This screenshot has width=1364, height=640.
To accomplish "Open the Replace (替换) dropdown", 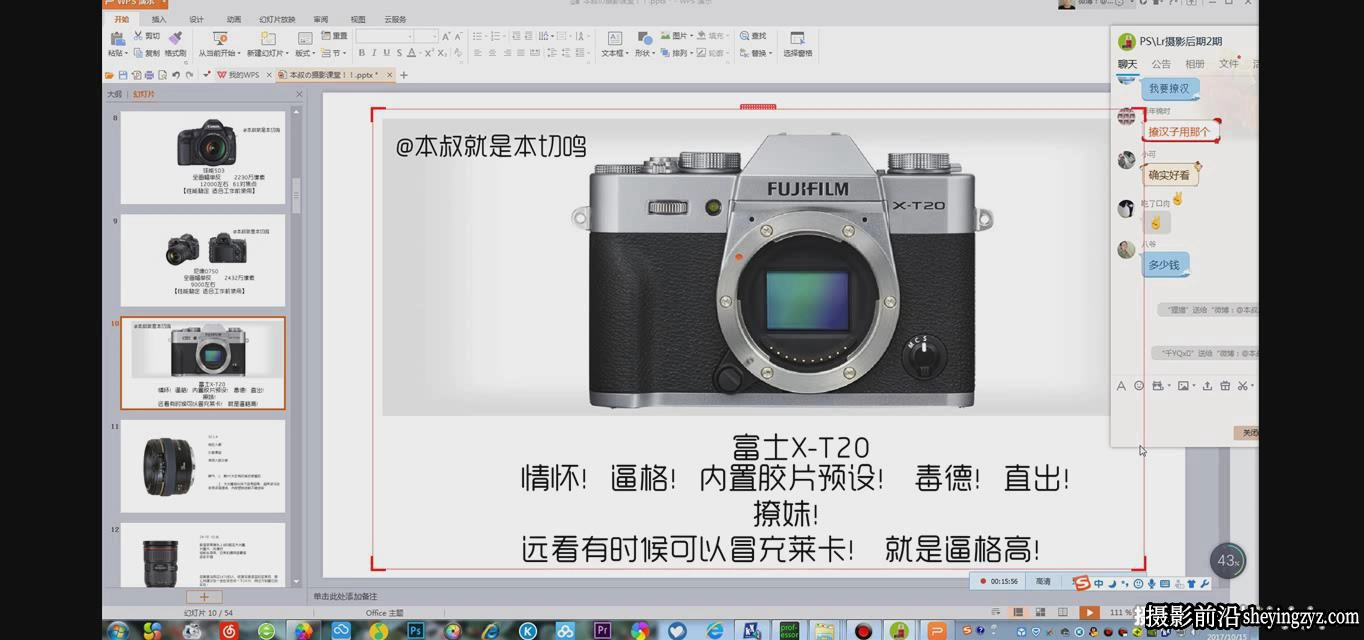I will point(757,53).
